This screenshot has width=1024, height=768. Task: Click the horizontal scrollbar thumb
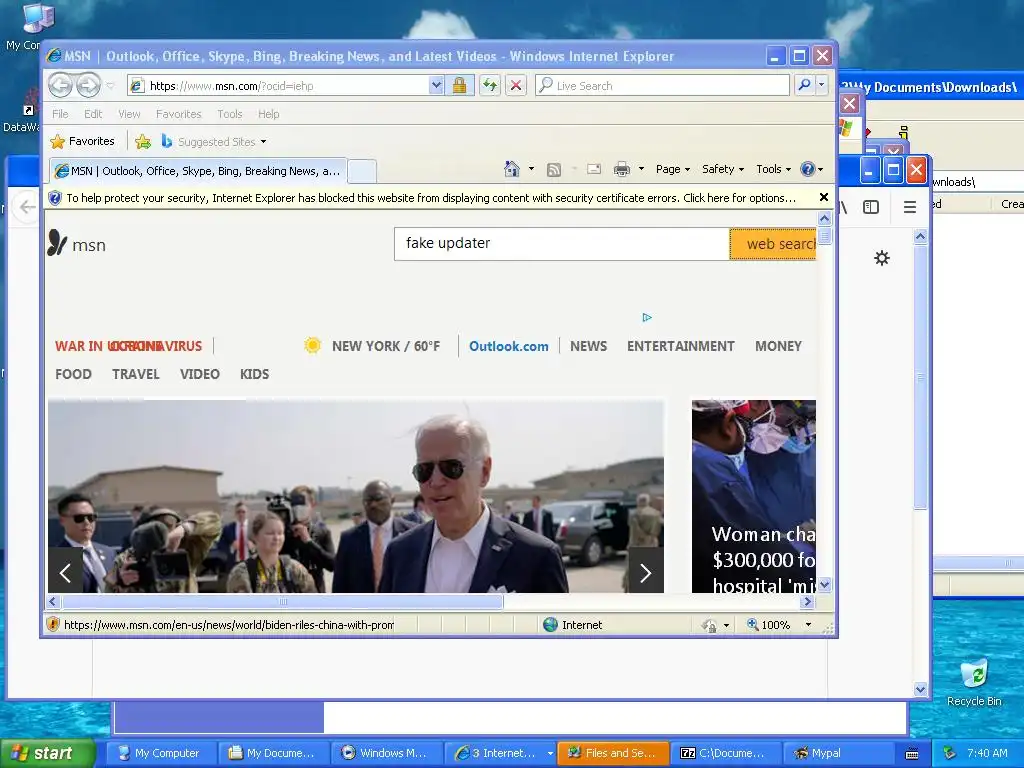[x=282, y=601]
